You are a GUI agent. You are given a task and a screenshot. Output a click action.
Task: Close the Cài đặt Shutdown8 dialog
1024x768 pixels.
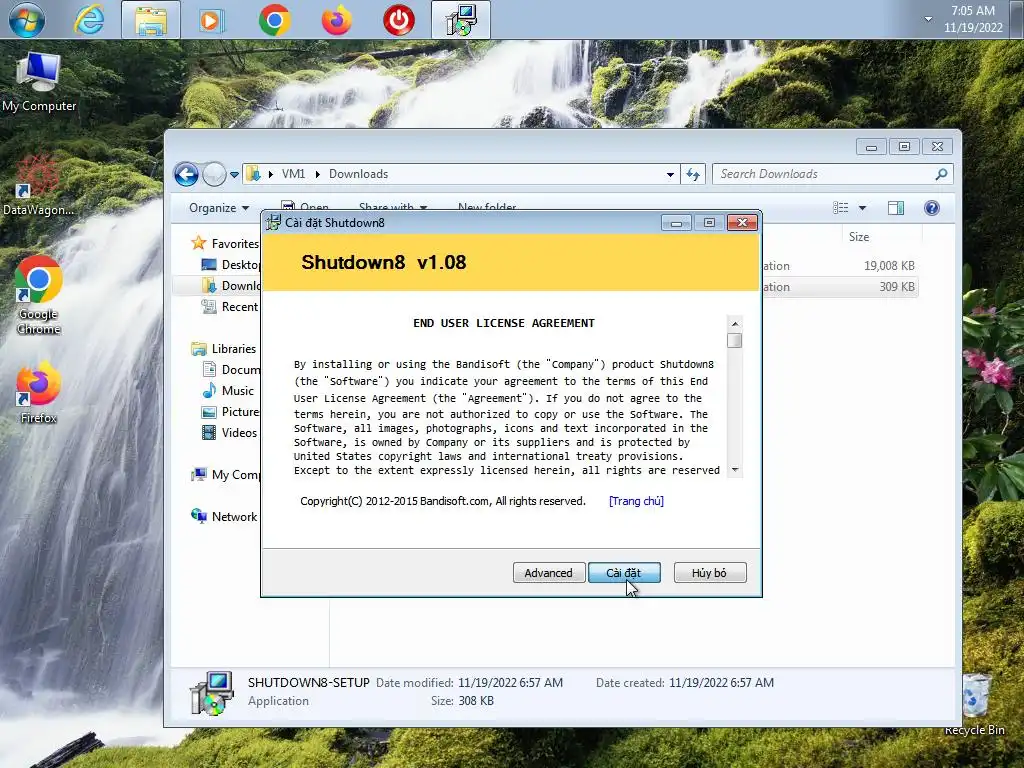click(x=742, y=223)
